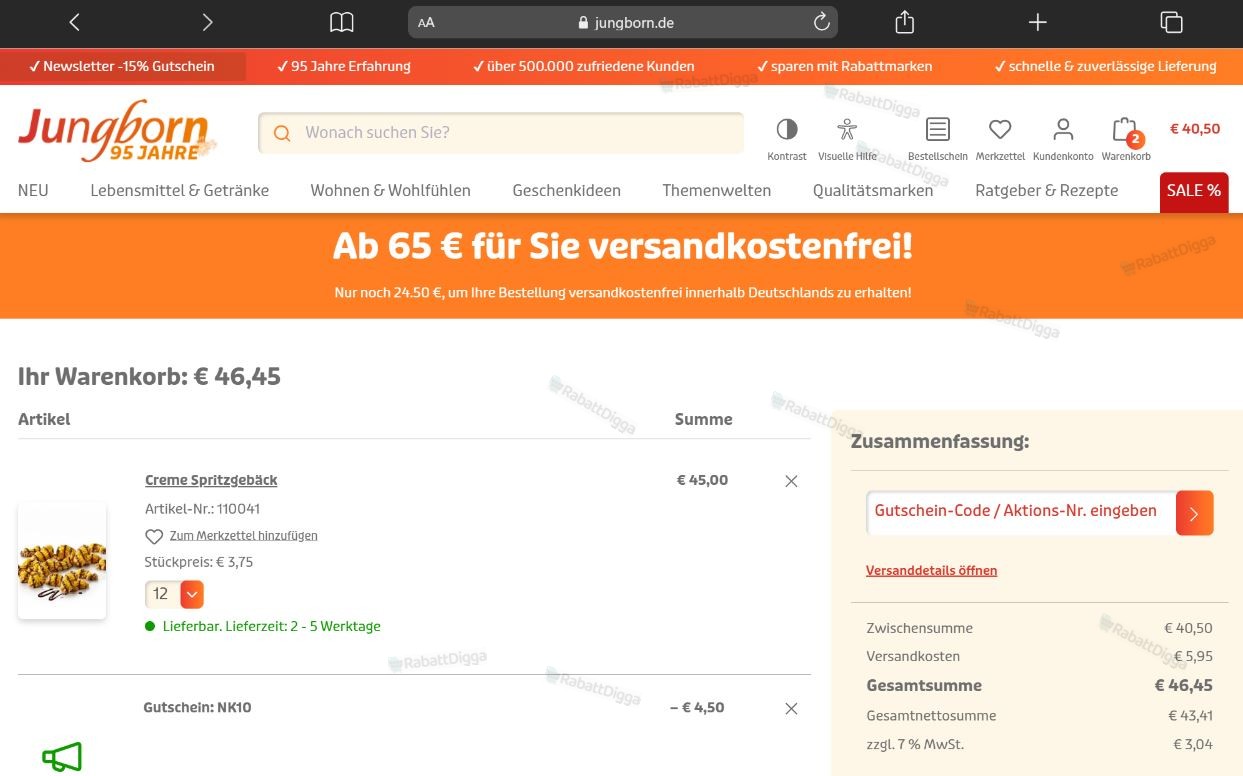Viewport: 1243px width, 776px height.
Task: Open the quantity 12 dropdown
Action: (x=174, y=594)
